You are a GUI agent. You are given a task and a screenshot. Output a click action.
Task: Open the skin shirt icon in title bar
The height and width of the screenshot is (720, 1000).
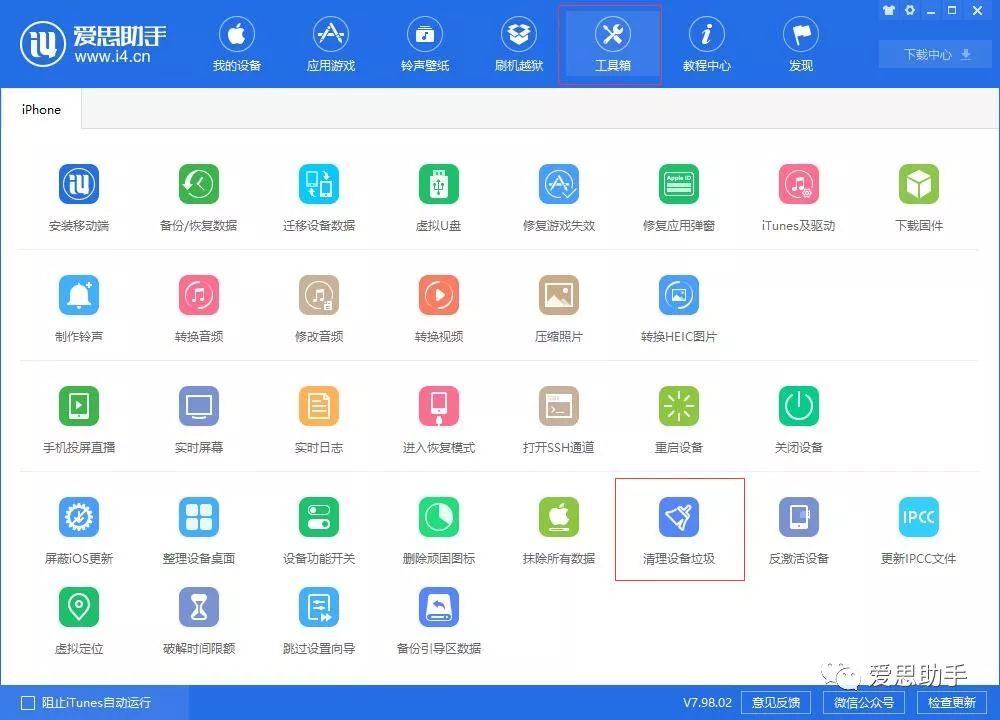tap(888, 10)
